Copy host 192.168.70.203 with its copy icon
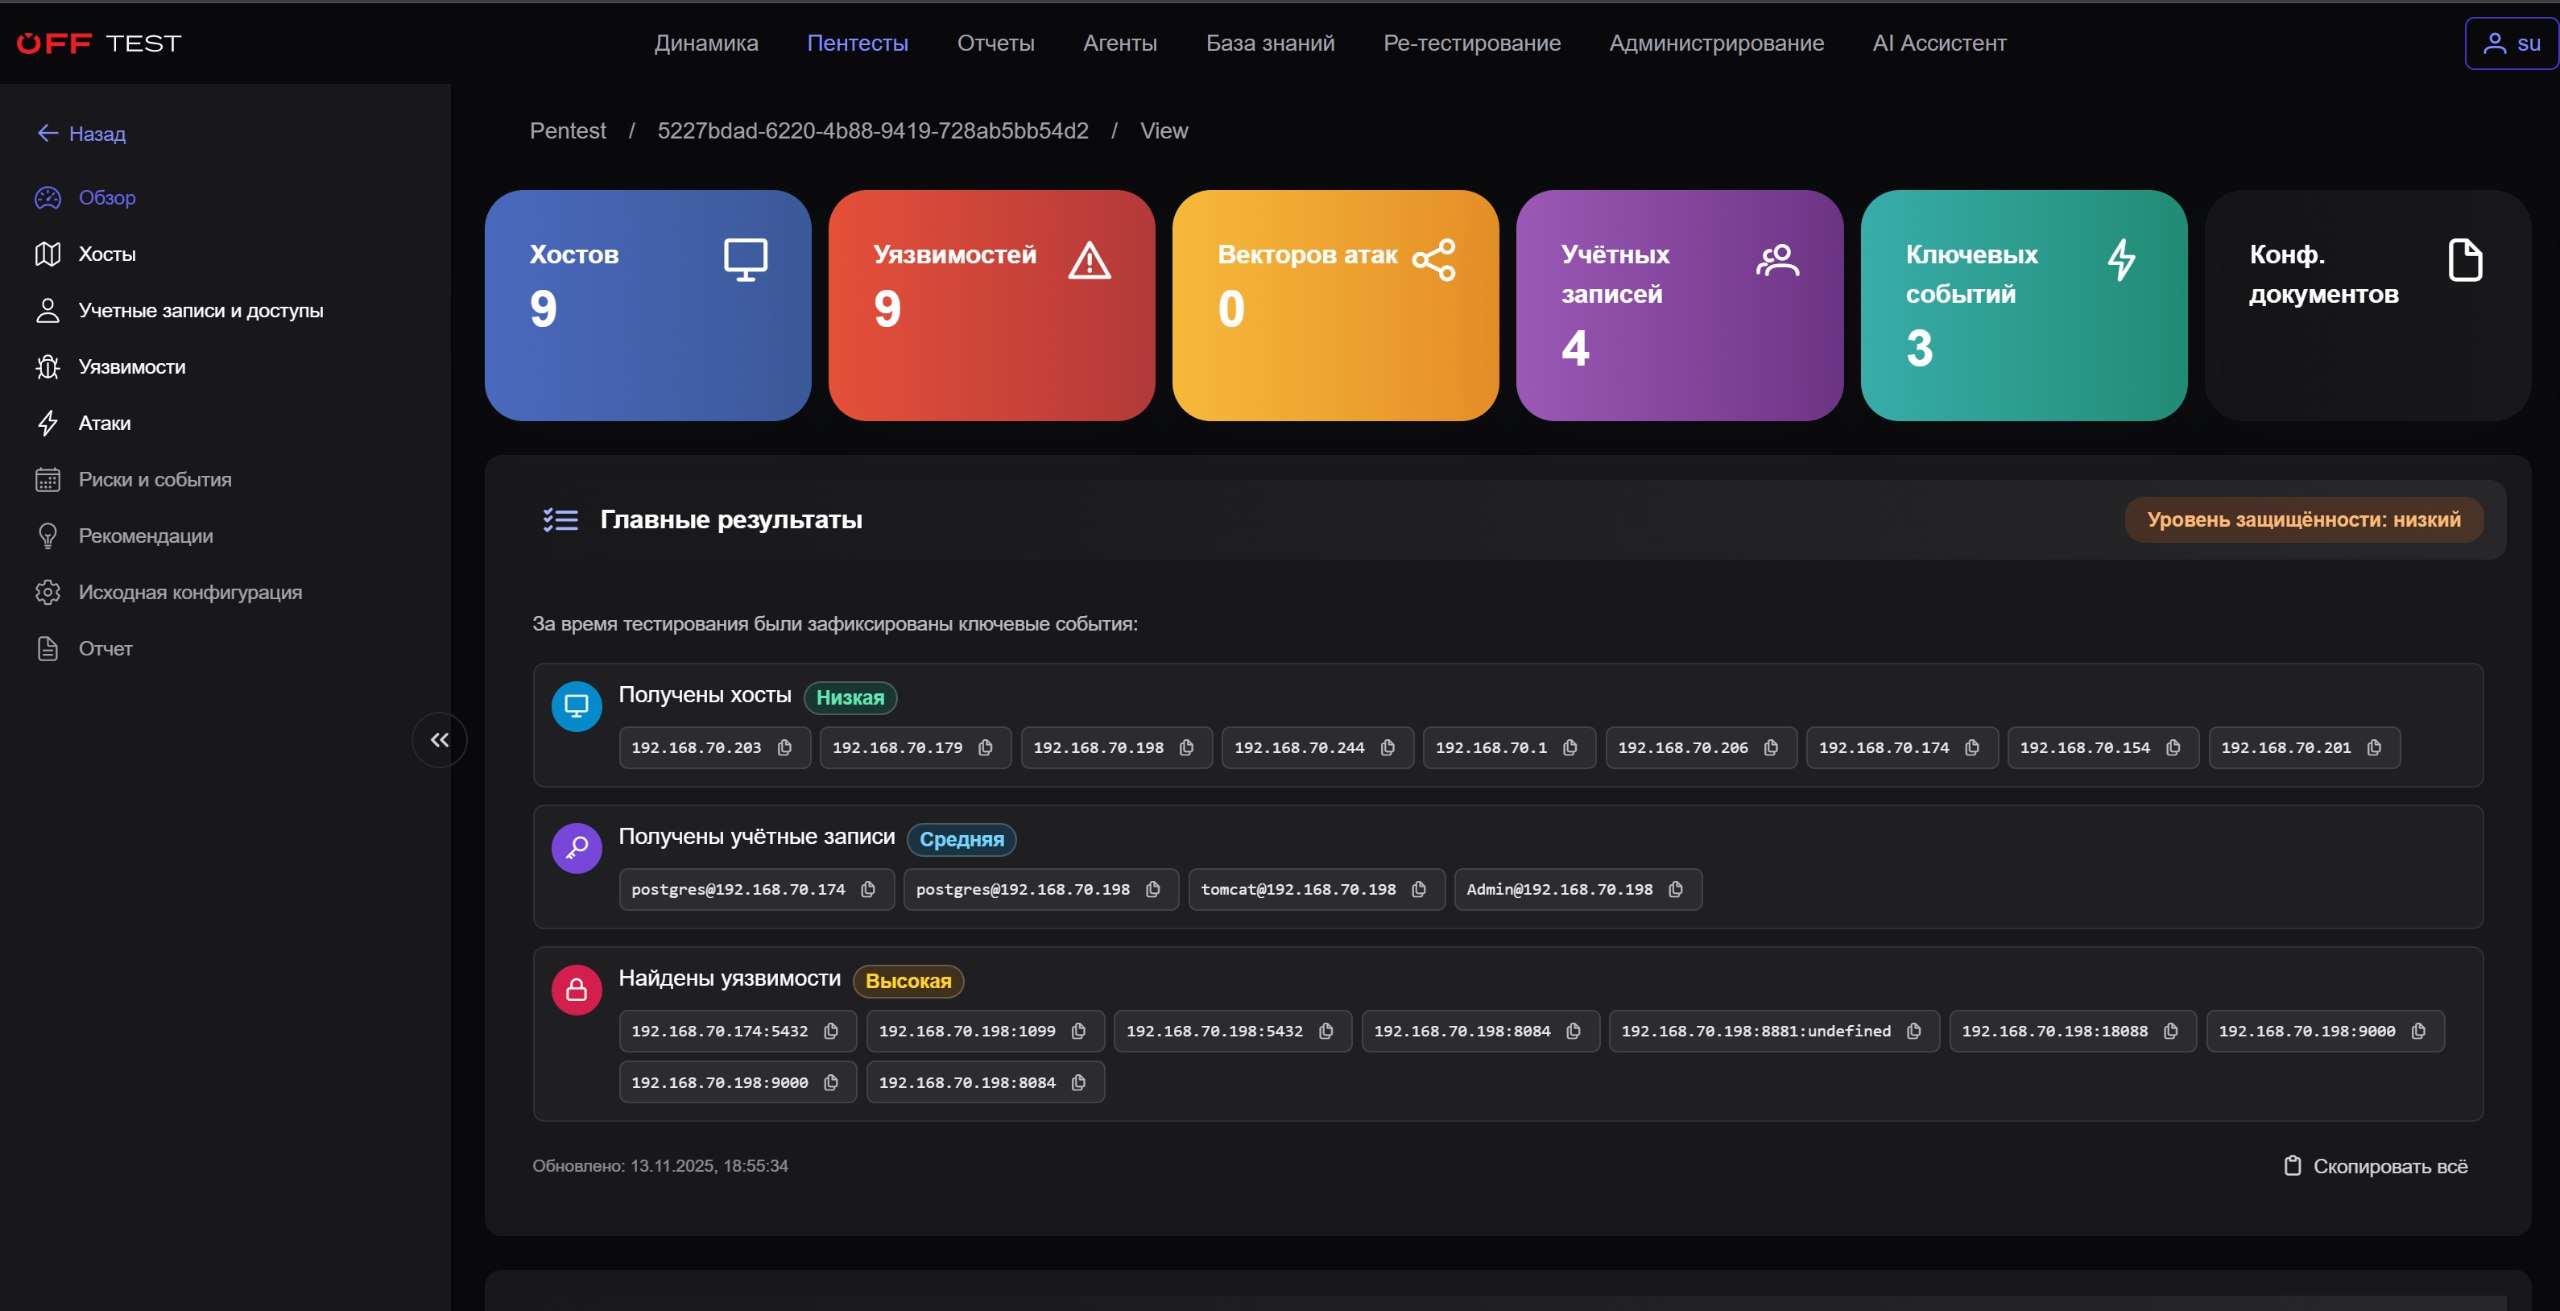Viewport: 2560px width, 1311px height. pos(785,748)
